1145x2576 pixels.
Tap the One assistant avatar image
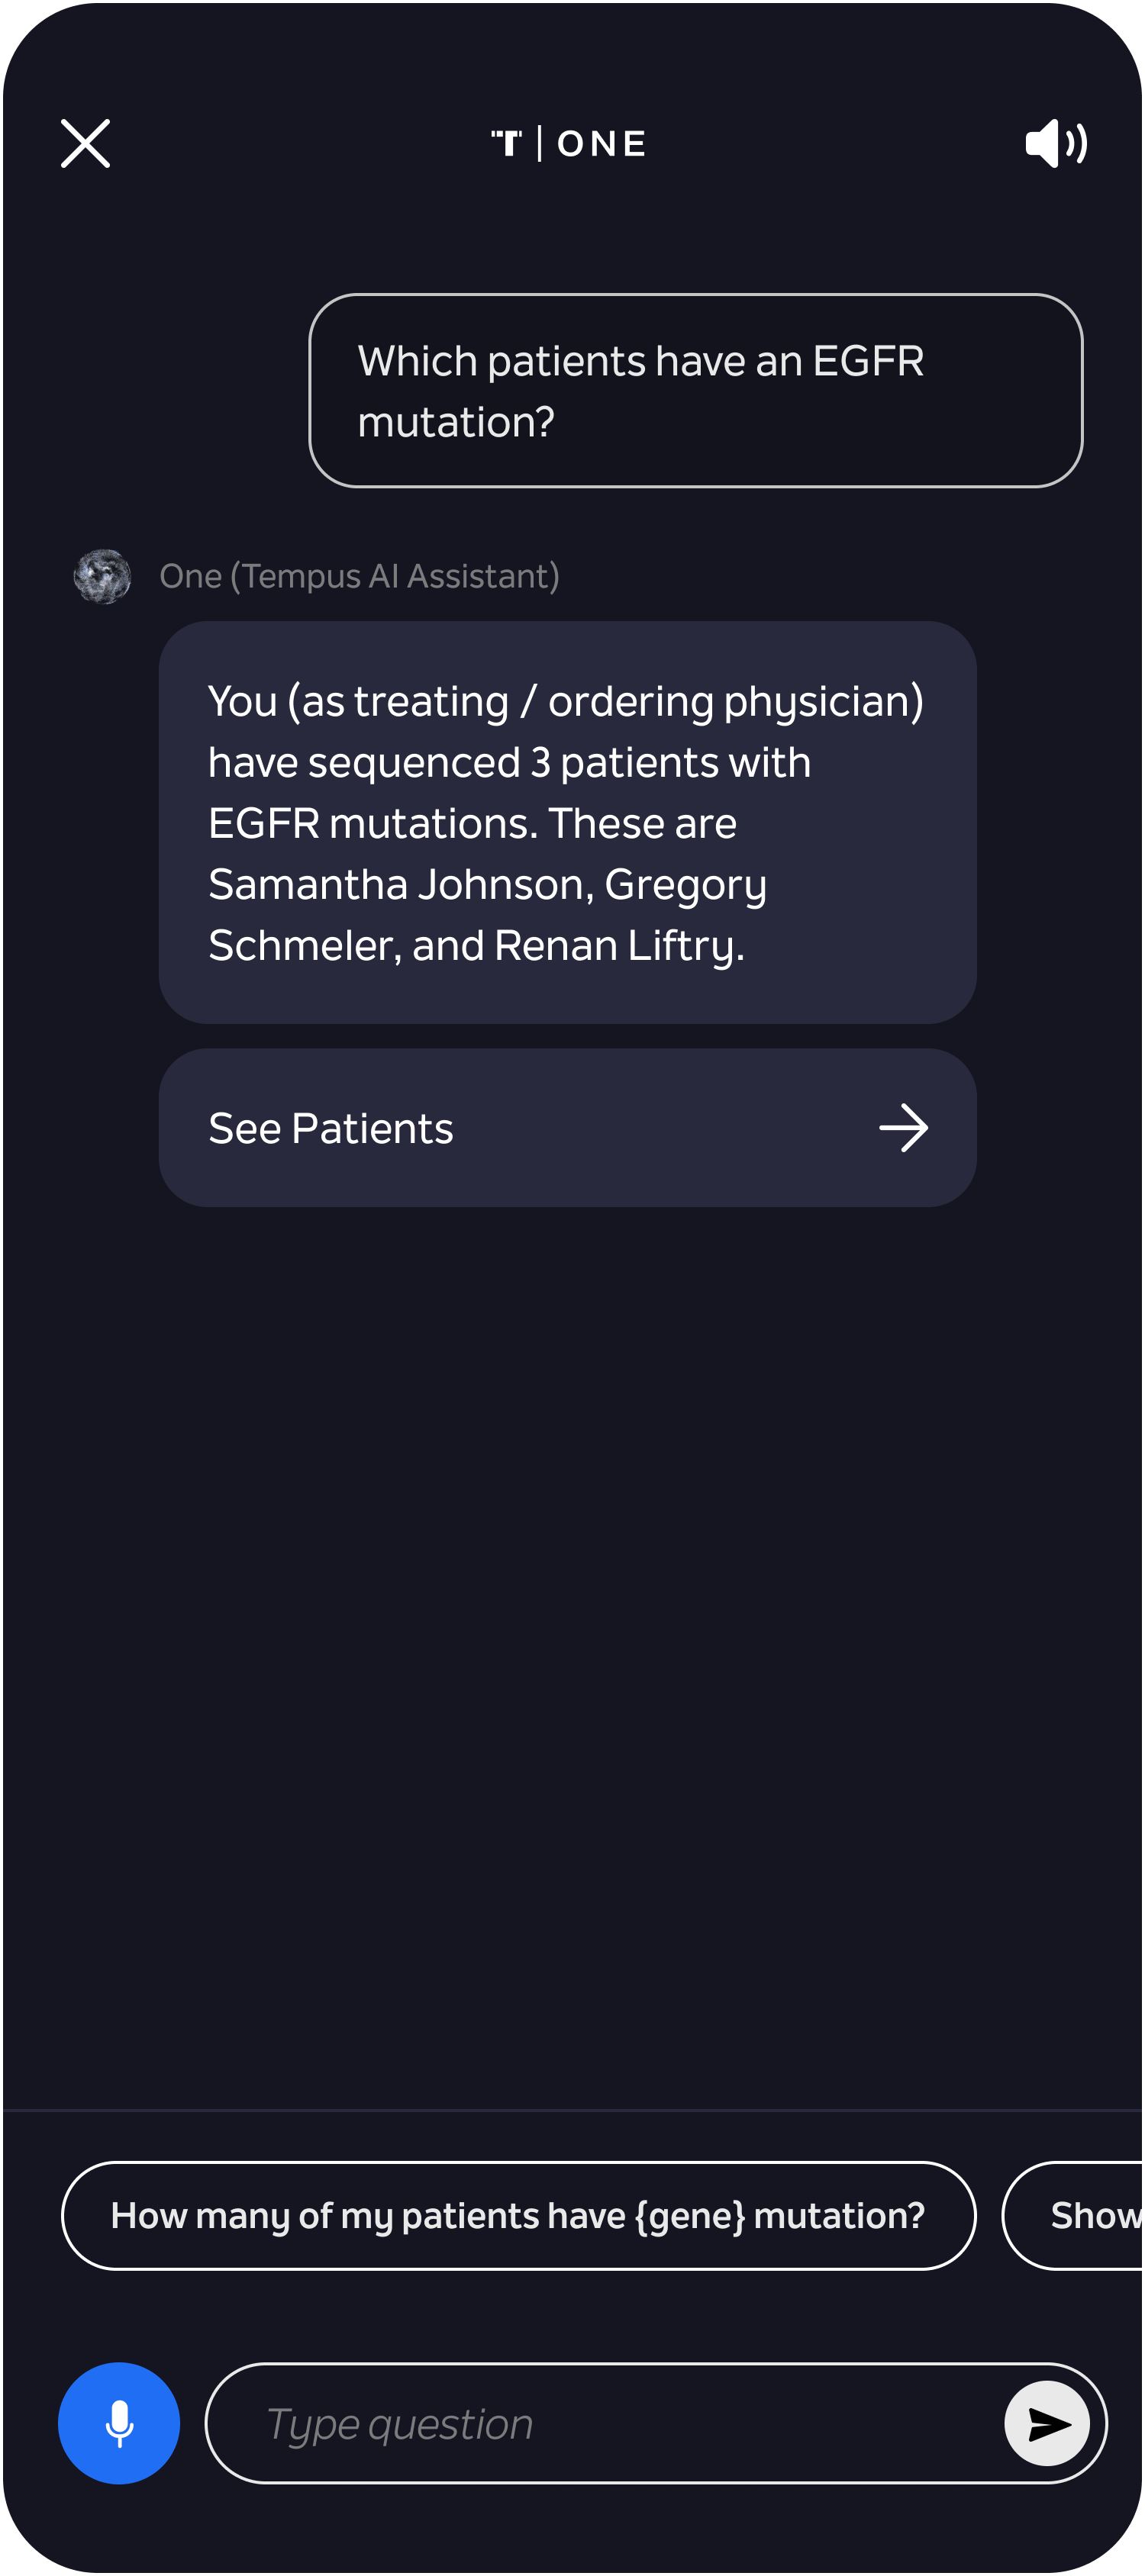pyautogui.click(x=102, y=576)
